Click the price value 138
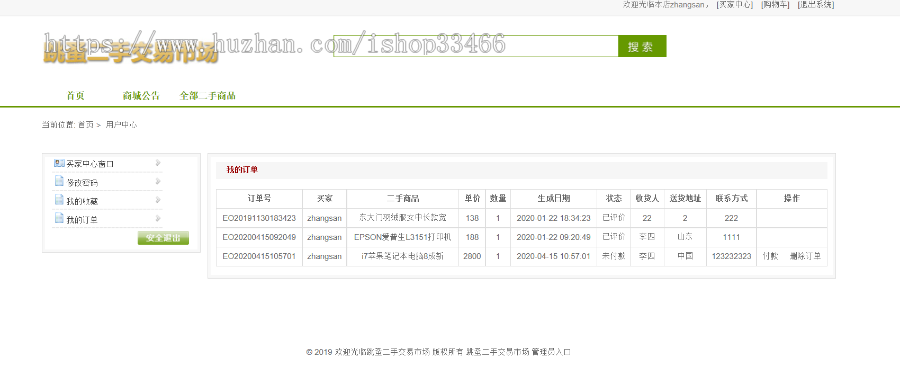Screen dimensions: 900x375 (472, 218)
